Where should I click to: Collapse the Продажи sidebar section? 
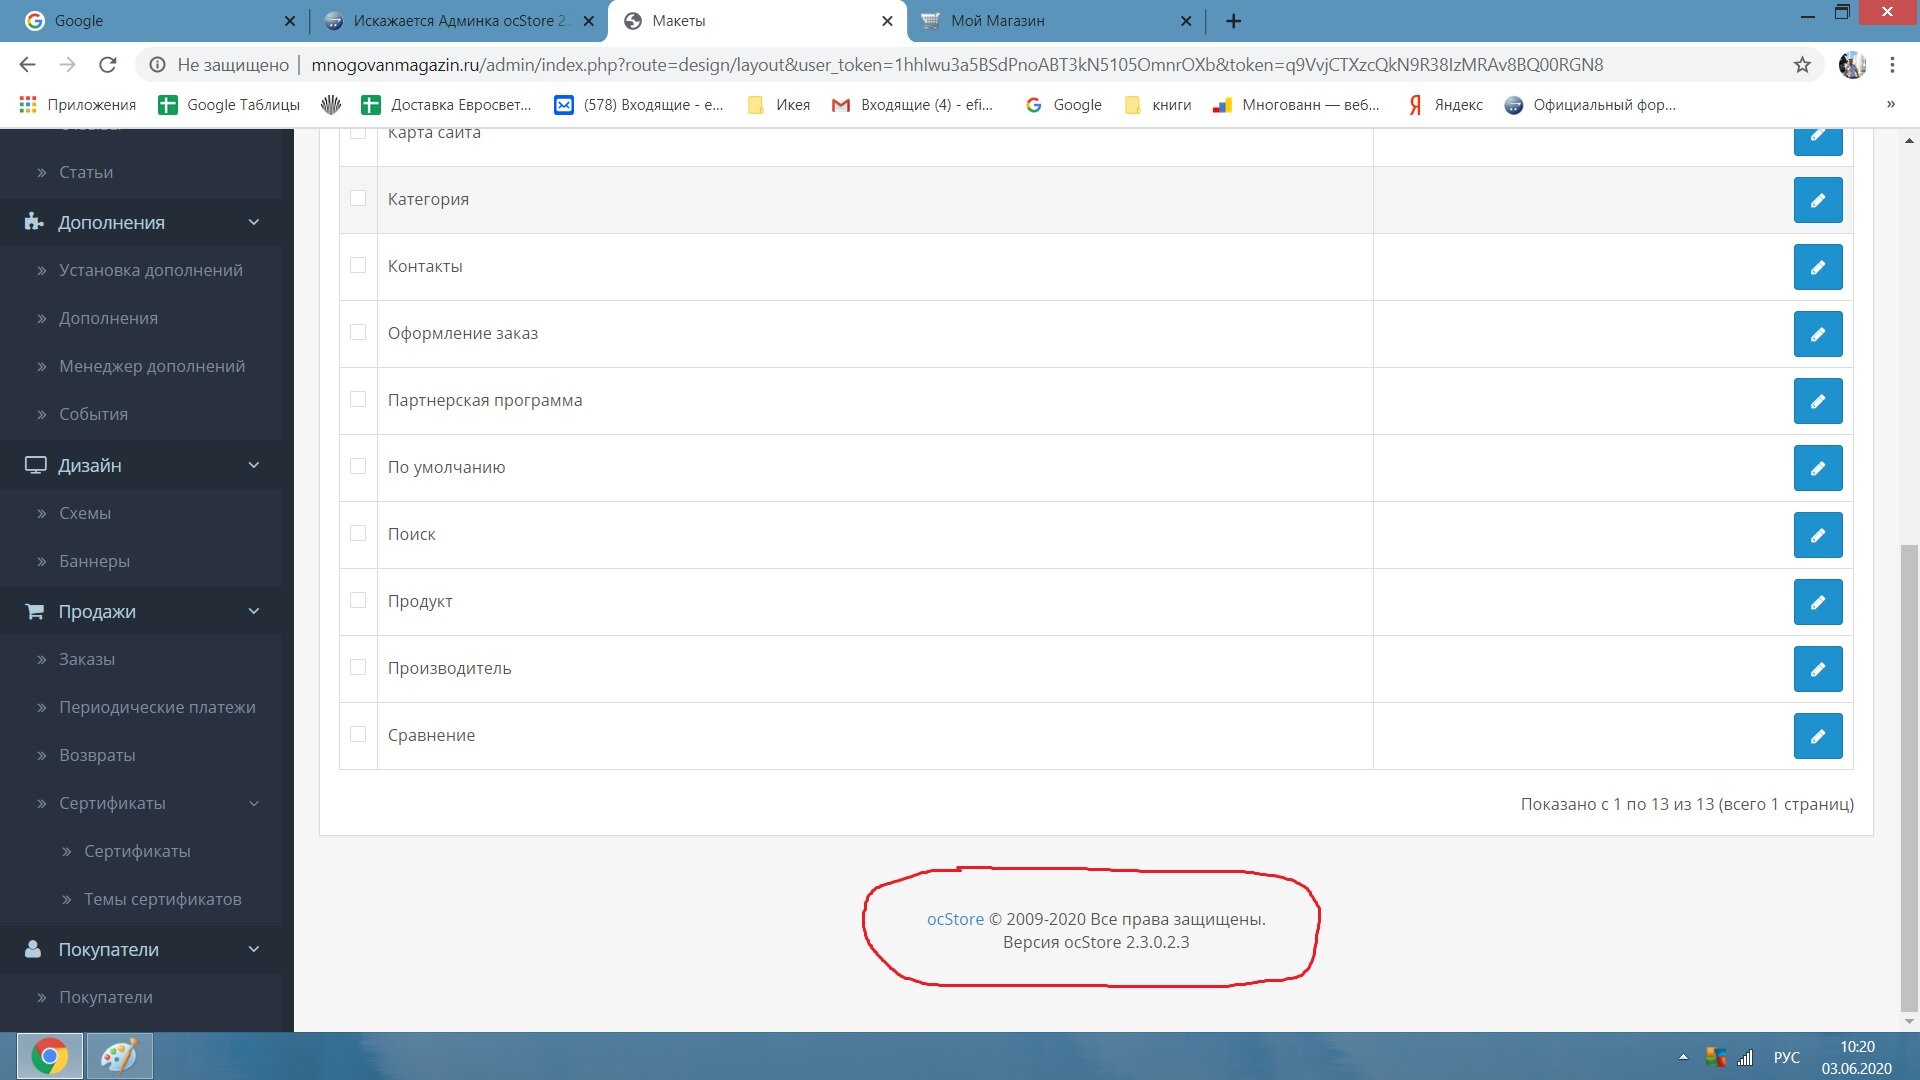141,611
